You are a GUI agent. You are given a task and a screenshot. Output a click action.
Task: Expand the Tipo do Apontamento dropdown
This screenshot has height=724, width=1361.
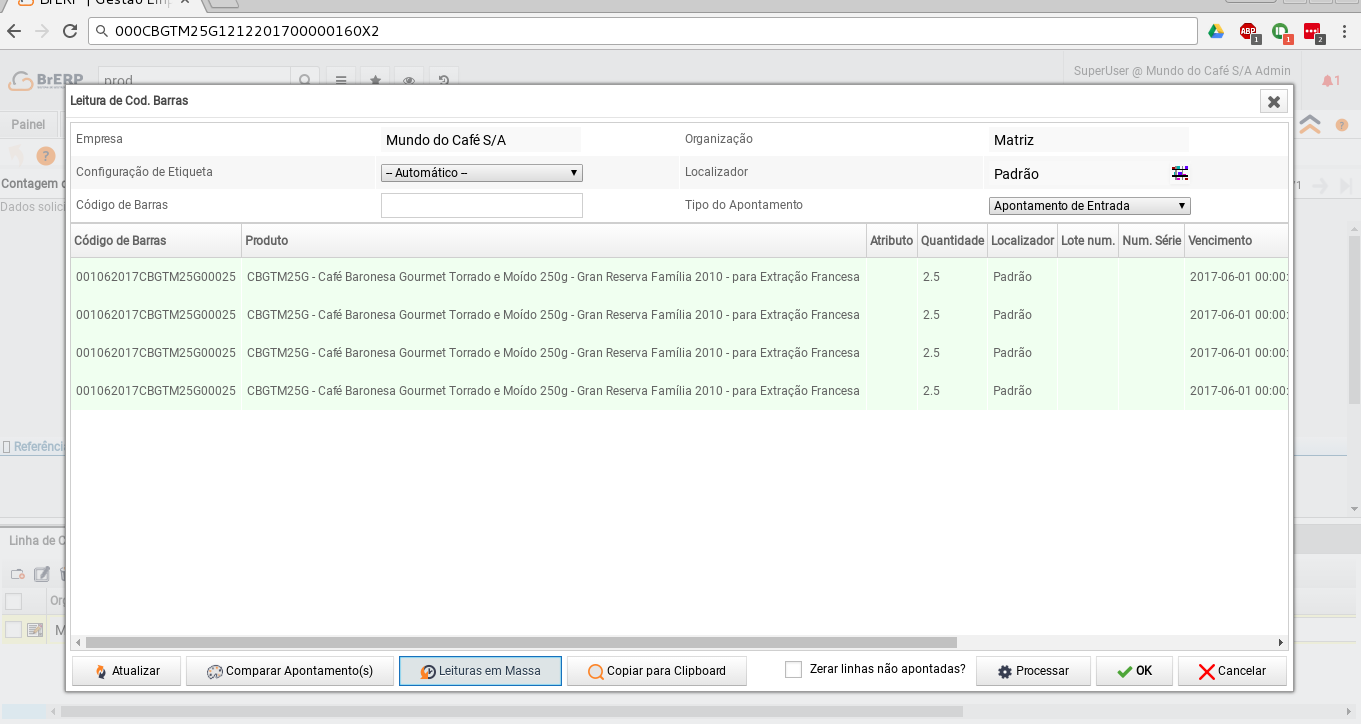coord(1089,206)
